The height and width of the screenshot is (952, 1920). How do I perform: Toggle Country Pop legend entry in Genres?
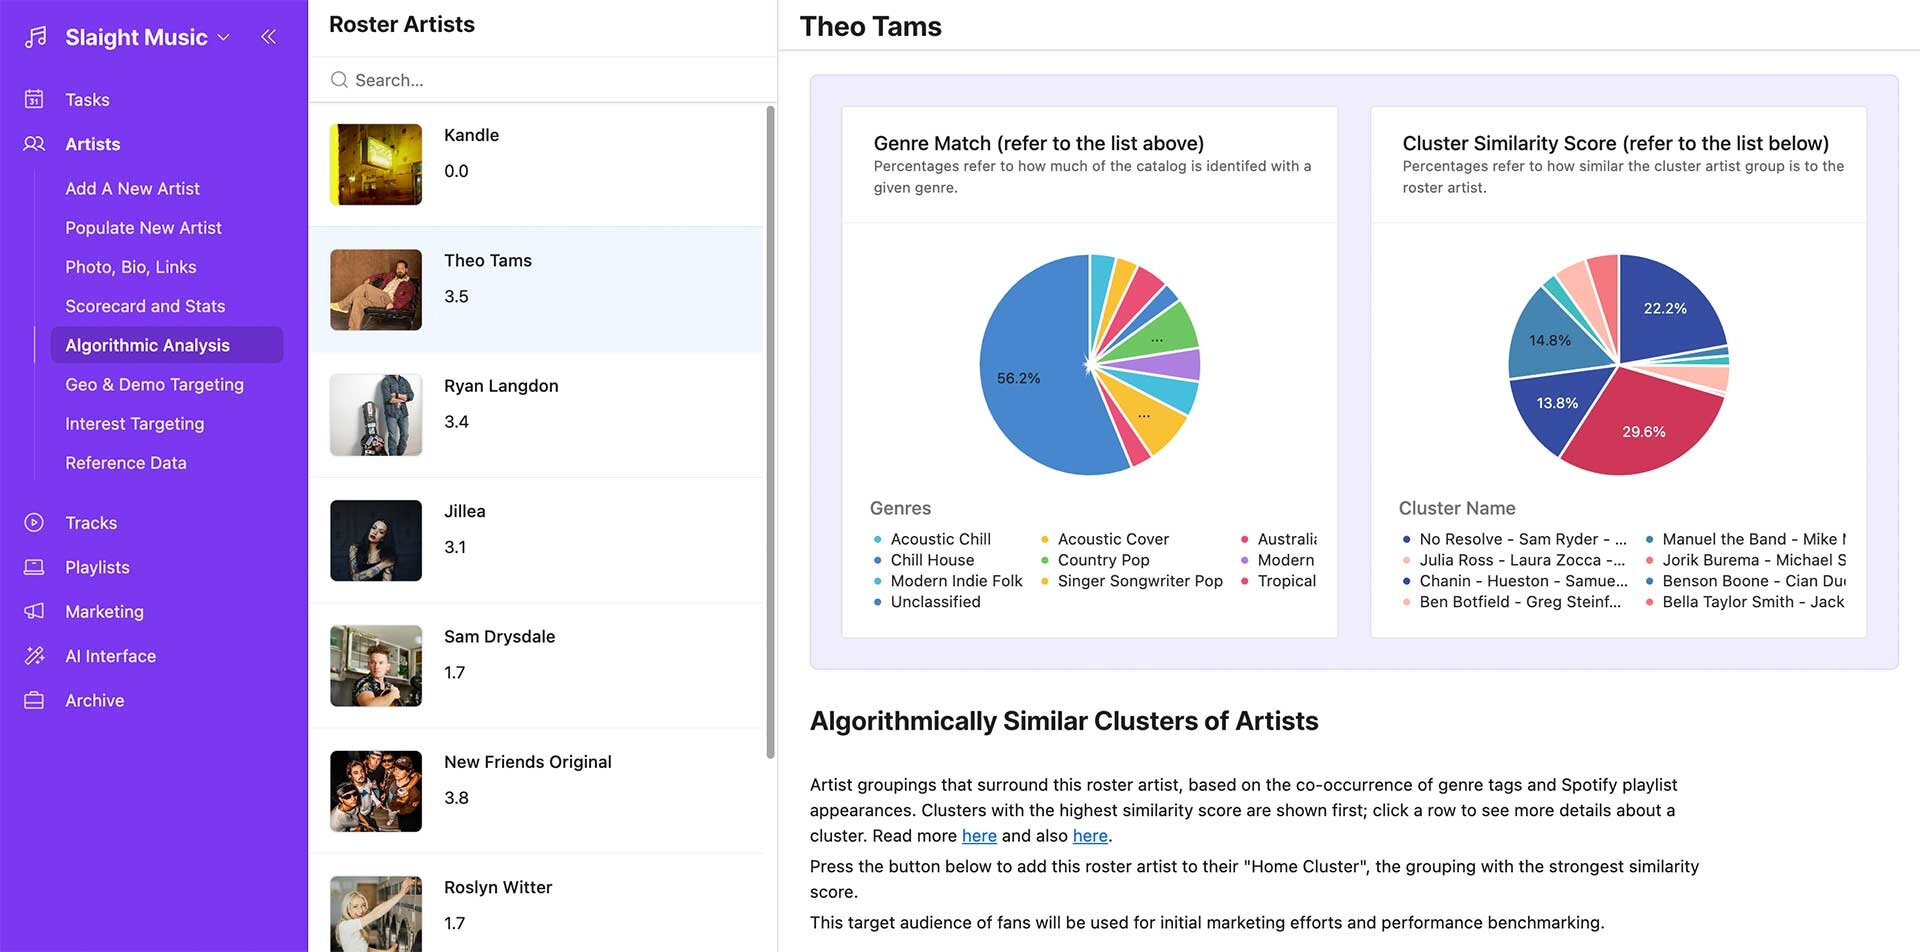pyautogui.click(x=1102, y=560)
